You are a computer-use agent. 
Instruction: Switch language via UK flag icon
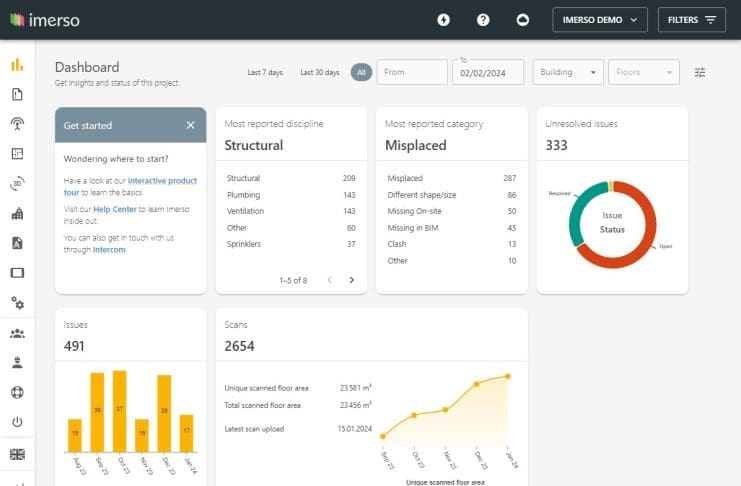point(17,454)
